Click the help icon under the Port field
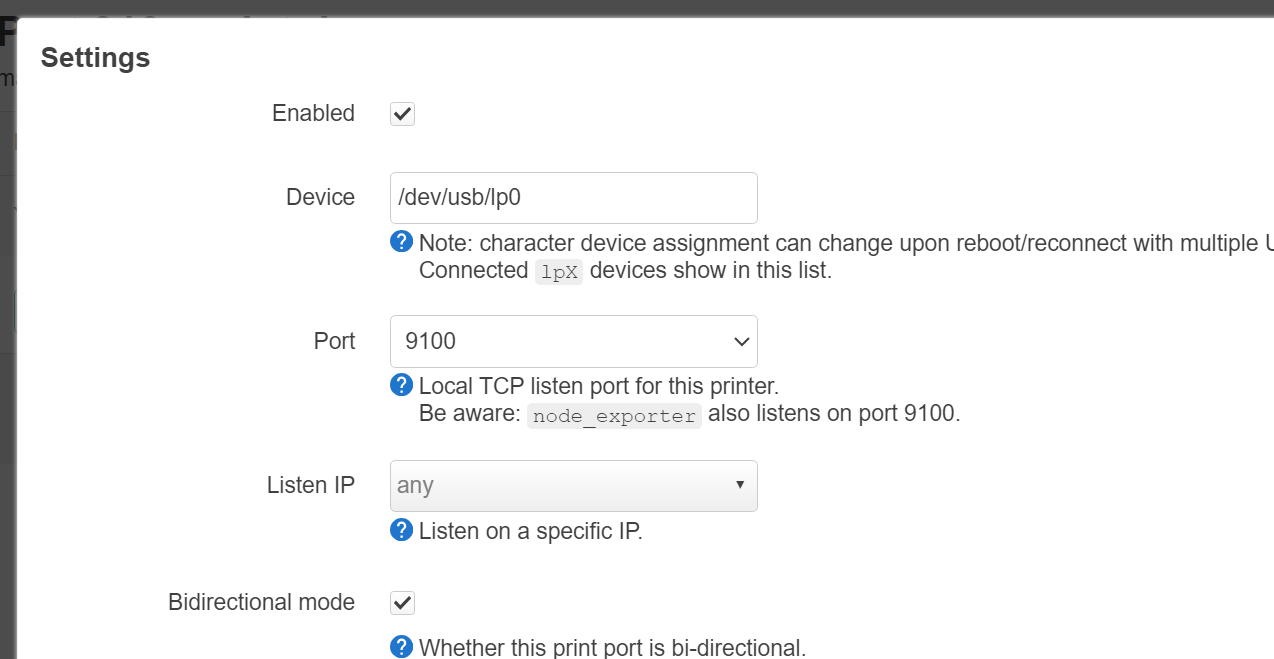 [401, 385]
